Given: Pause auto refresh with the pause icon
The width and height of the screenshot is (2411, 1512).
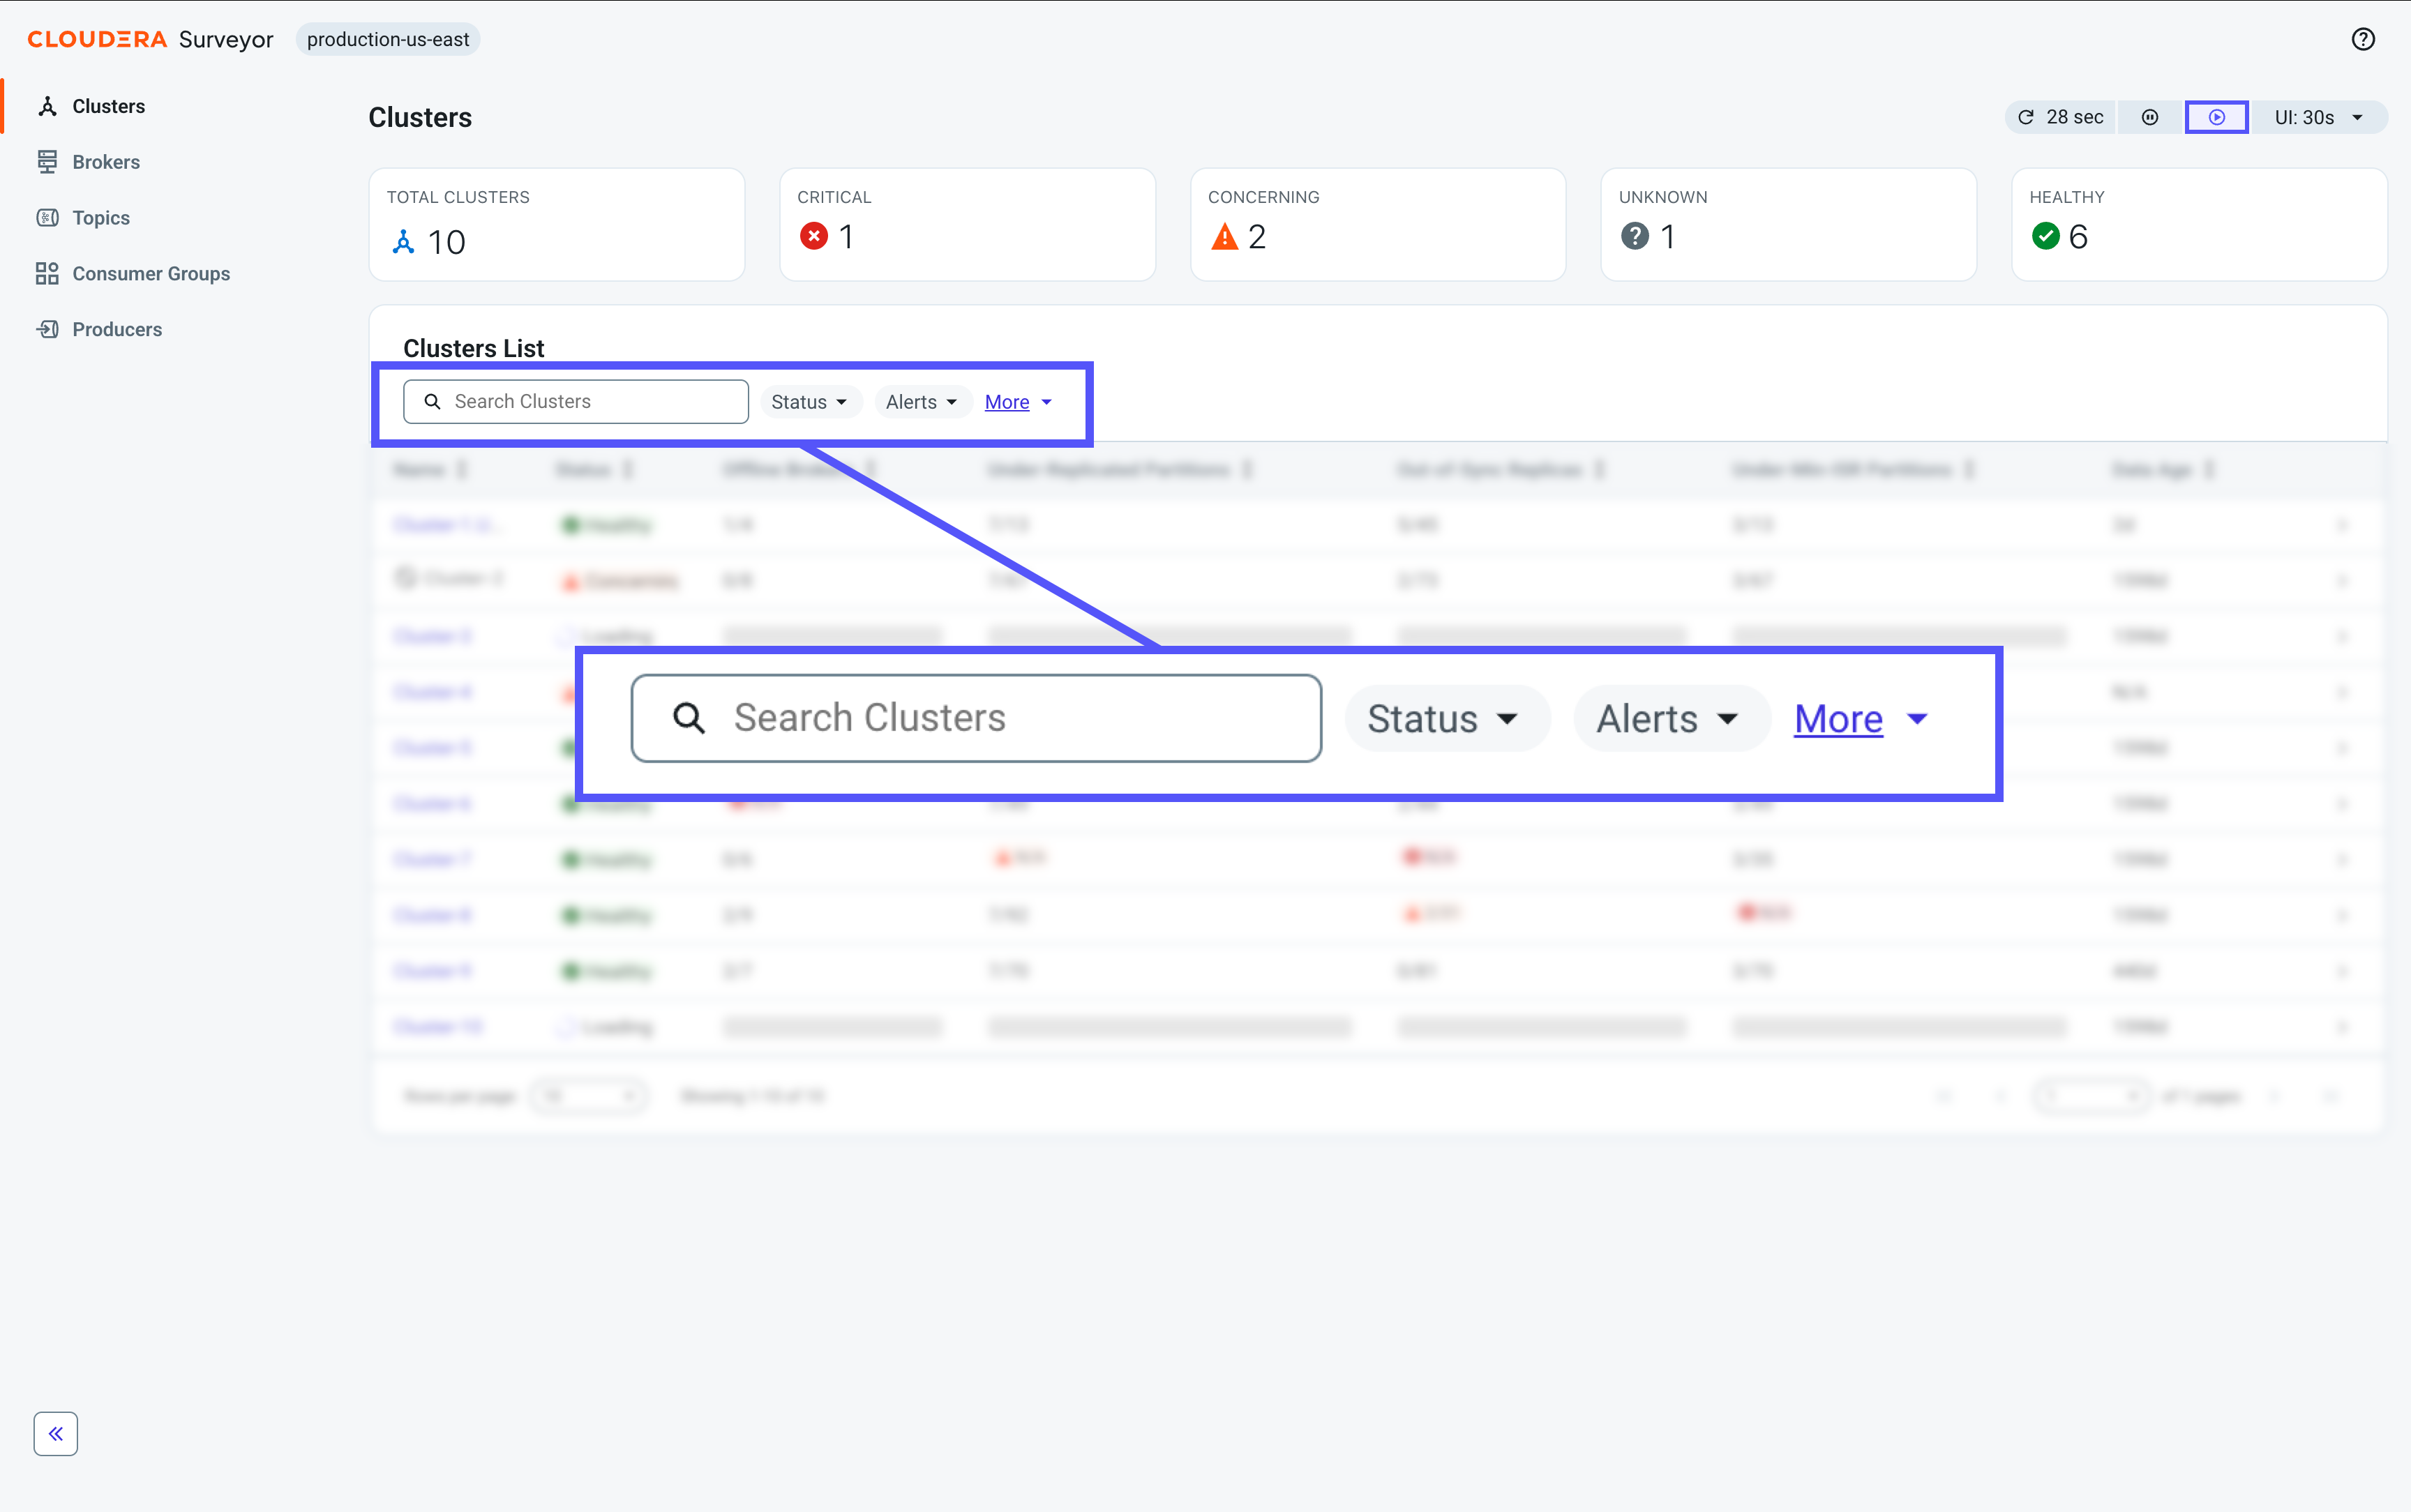Looking at the screenshot, I should (2150, 117).
